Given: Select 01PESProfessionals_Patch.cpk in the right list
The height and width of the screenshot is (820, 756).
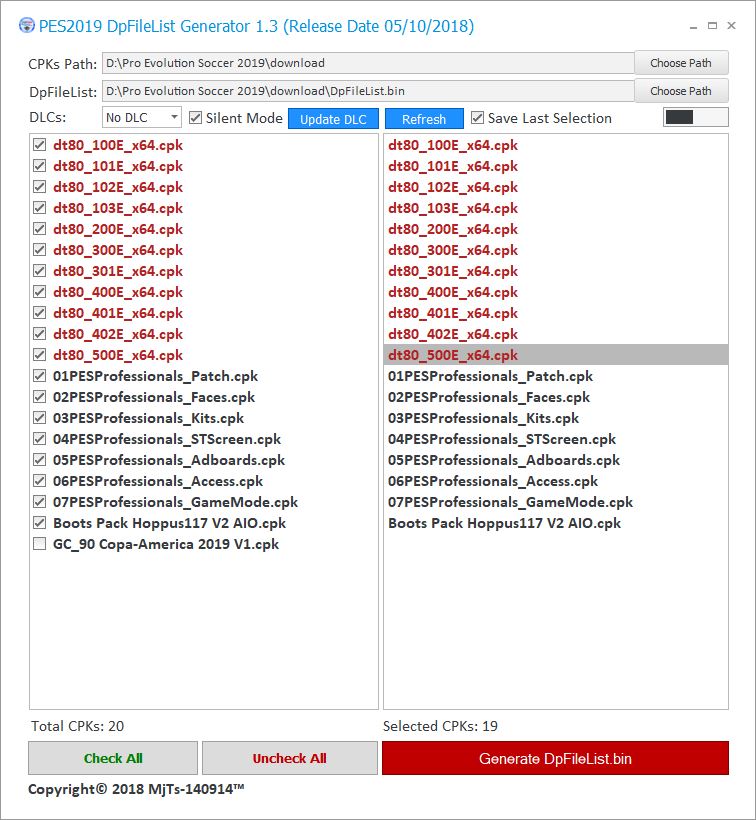Looking at the screenshot, I should pos(556,376).
